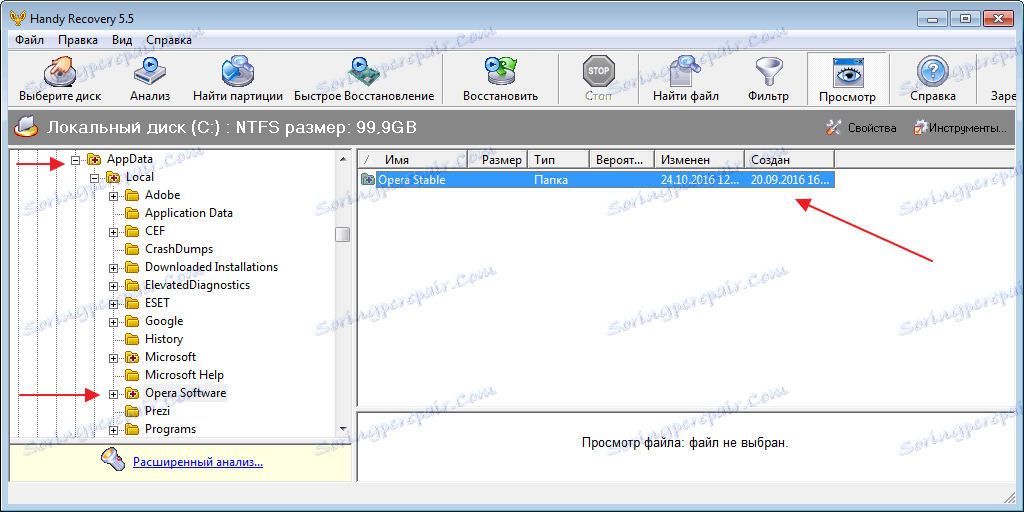The height and width of the screenshot is (512, 1024).
Task: Select the Microsoft Help folder
Action: (184, 375)
